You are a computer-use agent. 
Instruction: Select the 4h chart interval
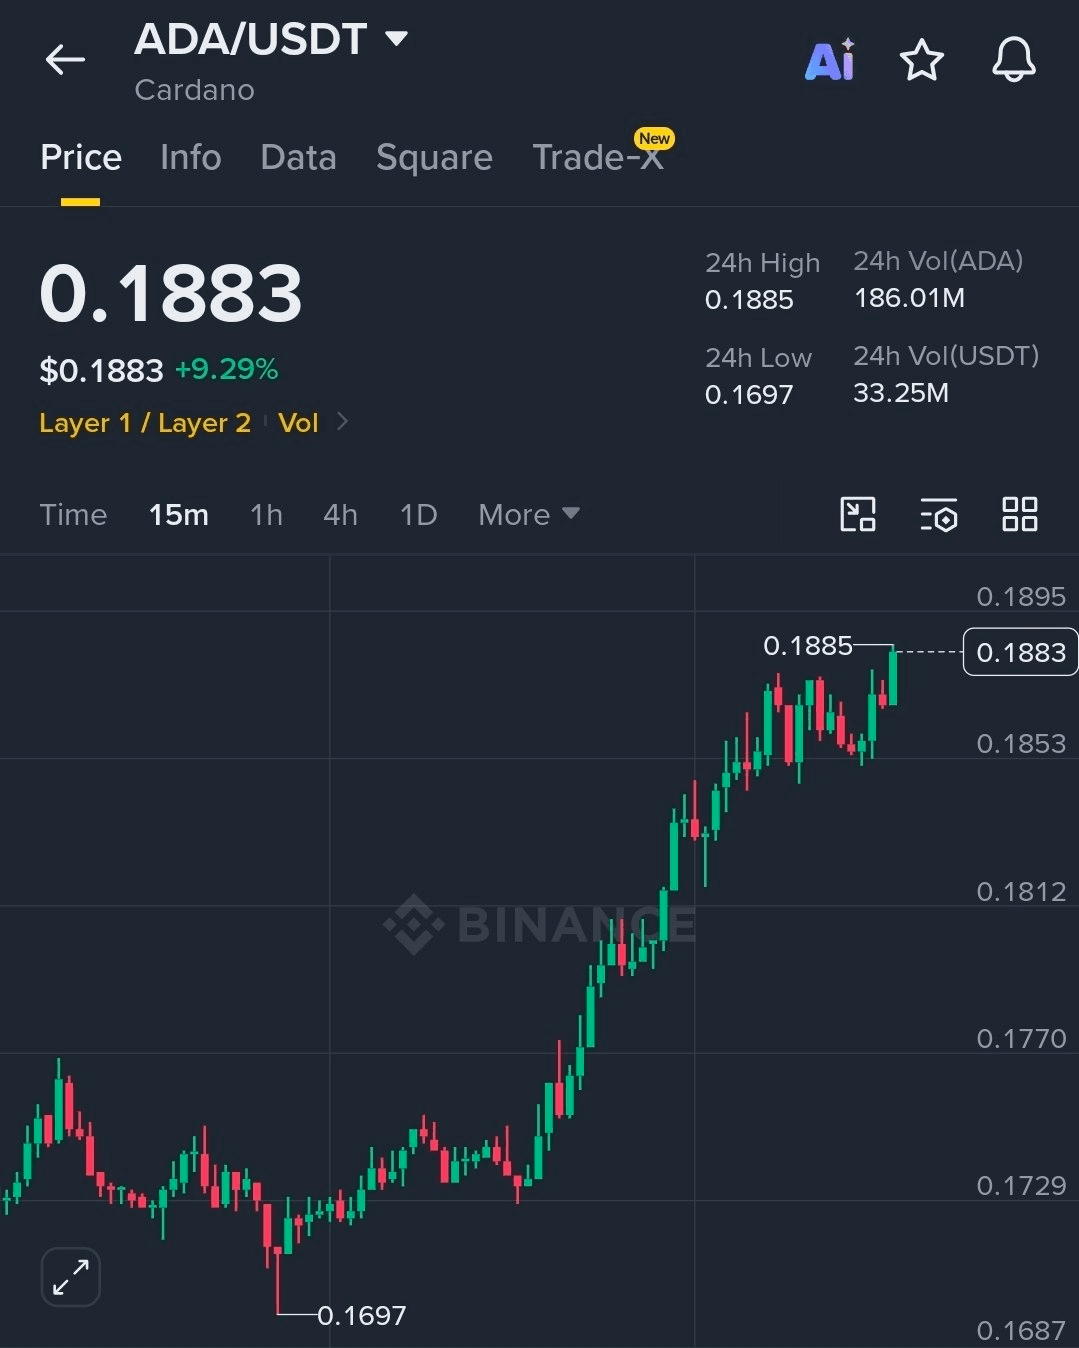(340, 514)
